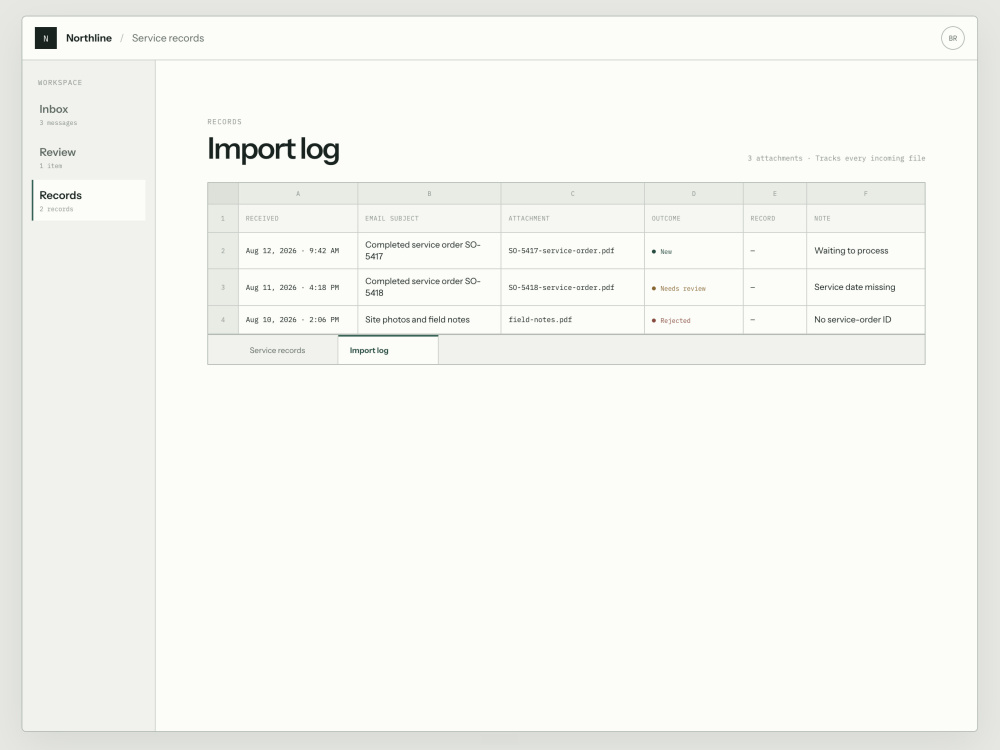Click SO-5418-service-order.pdf attachment cell
The height and width of the screenshot is (750, 1000).
click(573, 287)
